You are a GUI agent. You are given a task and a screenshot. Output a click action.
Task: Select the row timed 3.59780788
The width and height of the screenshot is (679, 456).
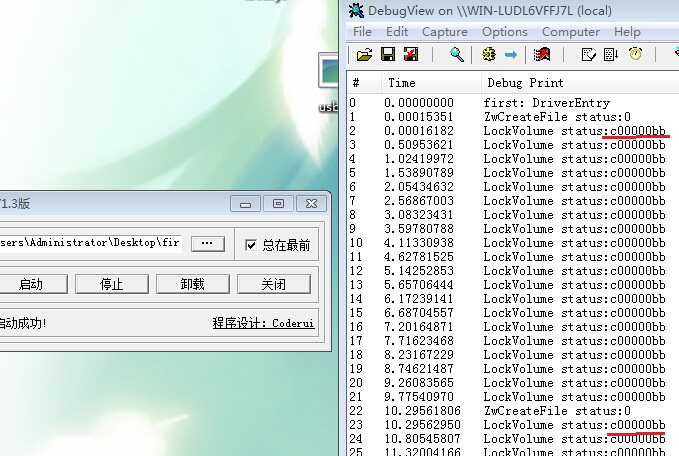click(513, 229)
